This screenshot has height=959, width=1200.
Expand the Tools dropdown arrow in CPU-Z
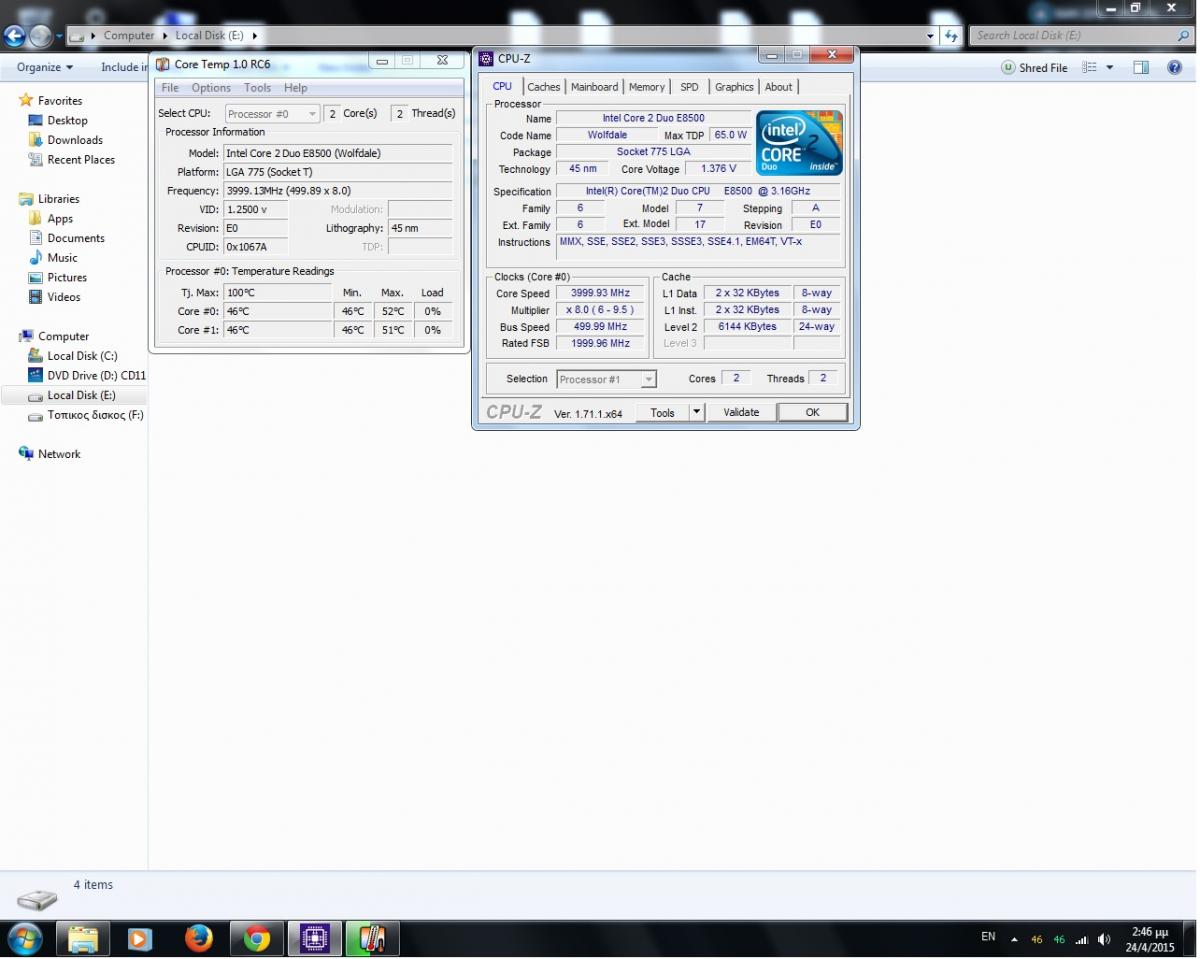(x=697, y=412)
